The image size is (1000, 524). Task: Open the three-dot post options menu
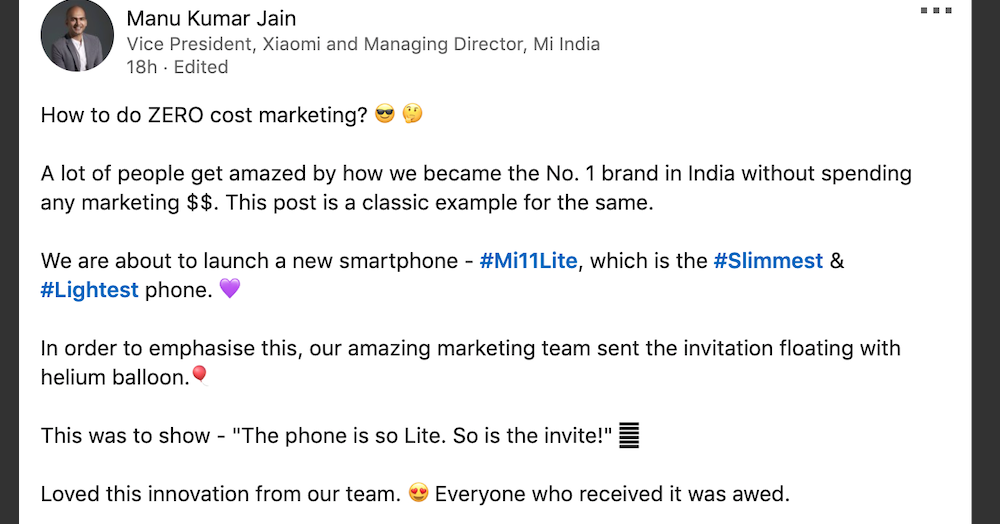[x=935, y=11]
